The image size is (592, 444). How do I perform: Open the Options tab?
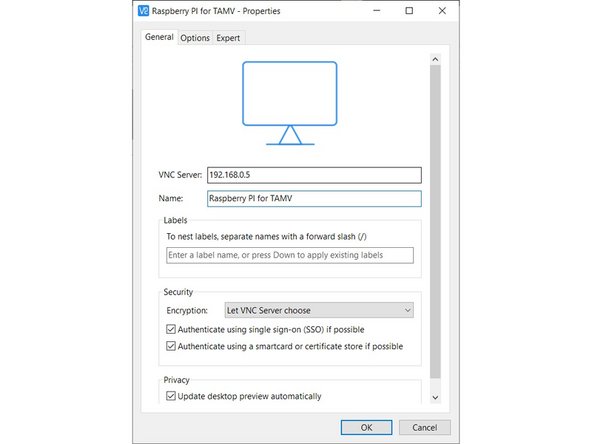(195, 38)
